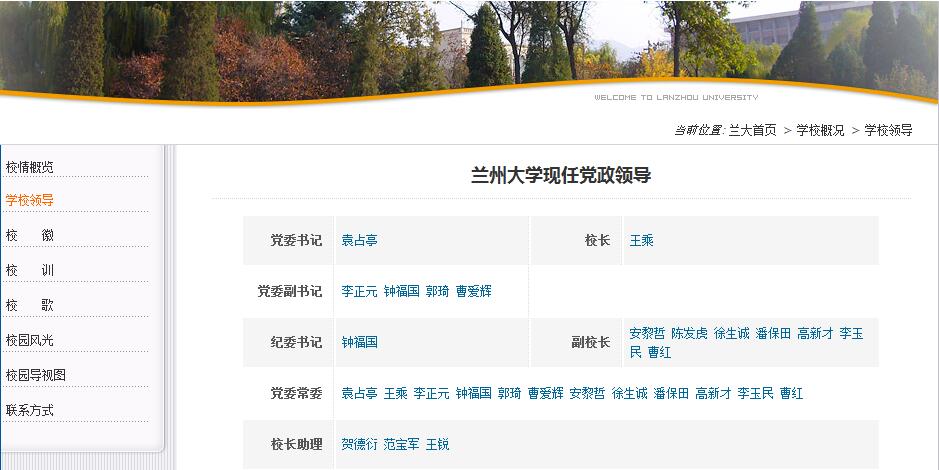Screen dimensions: 939x470
Task: Open 陈发虎 in the 副校长 row
Action: point(689,333)
